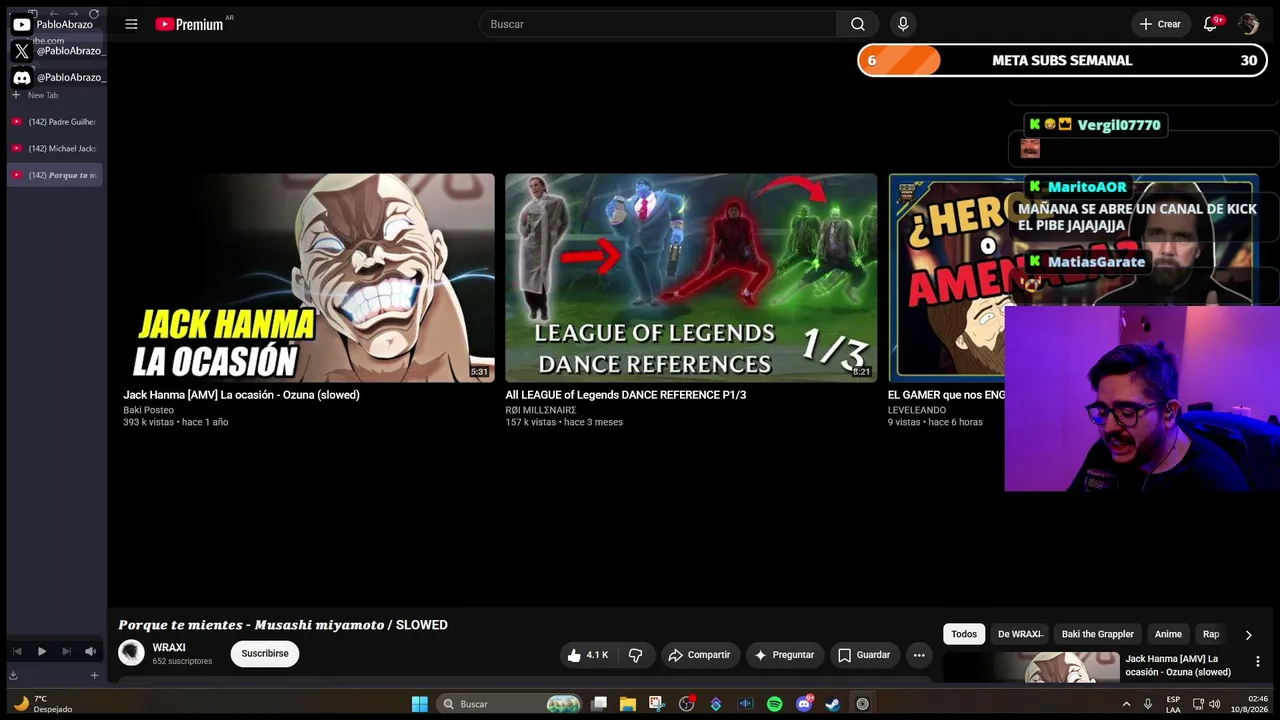Show hidden system tray icons
Viewport: 1280px width, 720px height.
click(1126, 704)
